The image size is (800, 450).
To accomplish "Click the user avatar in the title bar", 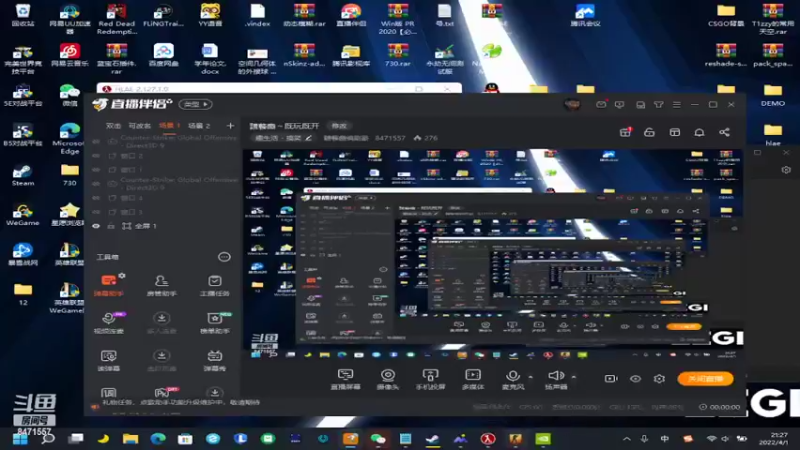I will coord(572,105).
